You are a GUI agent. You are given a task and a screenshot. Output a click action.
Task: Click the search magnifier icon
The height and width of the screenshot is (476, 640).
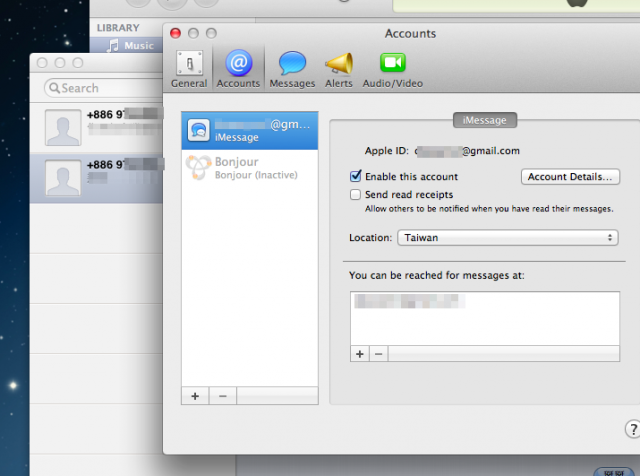[54, 88]
